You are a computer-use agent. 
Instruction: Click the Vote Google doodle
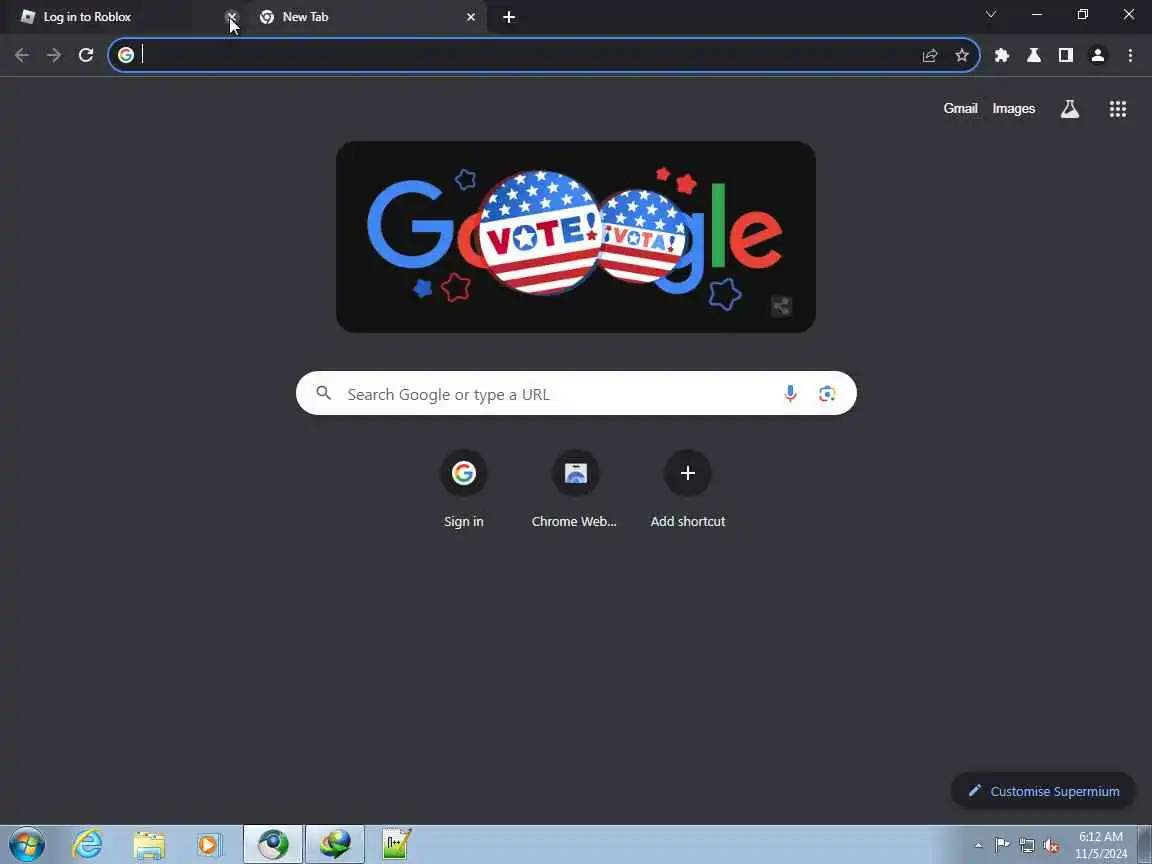tap(575, 237)
